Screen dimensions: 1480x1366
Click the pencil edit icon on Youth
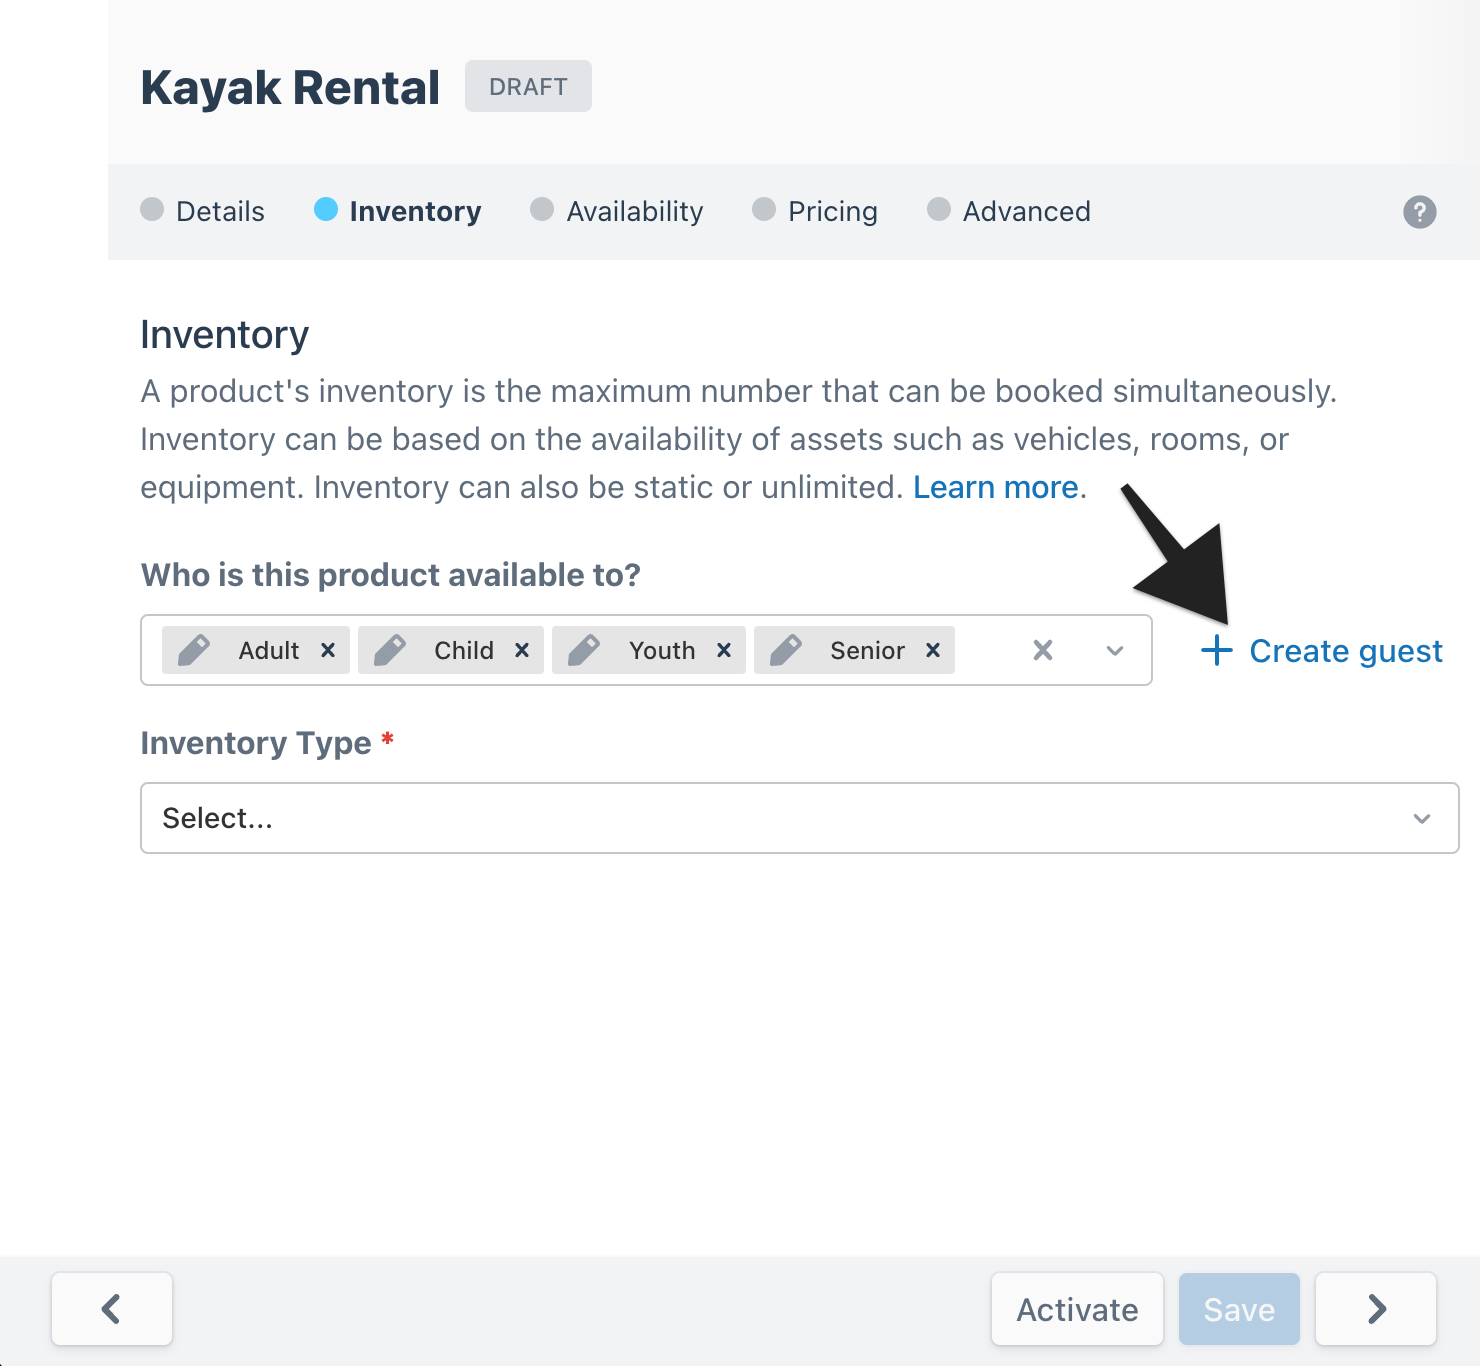coord(584,650)
